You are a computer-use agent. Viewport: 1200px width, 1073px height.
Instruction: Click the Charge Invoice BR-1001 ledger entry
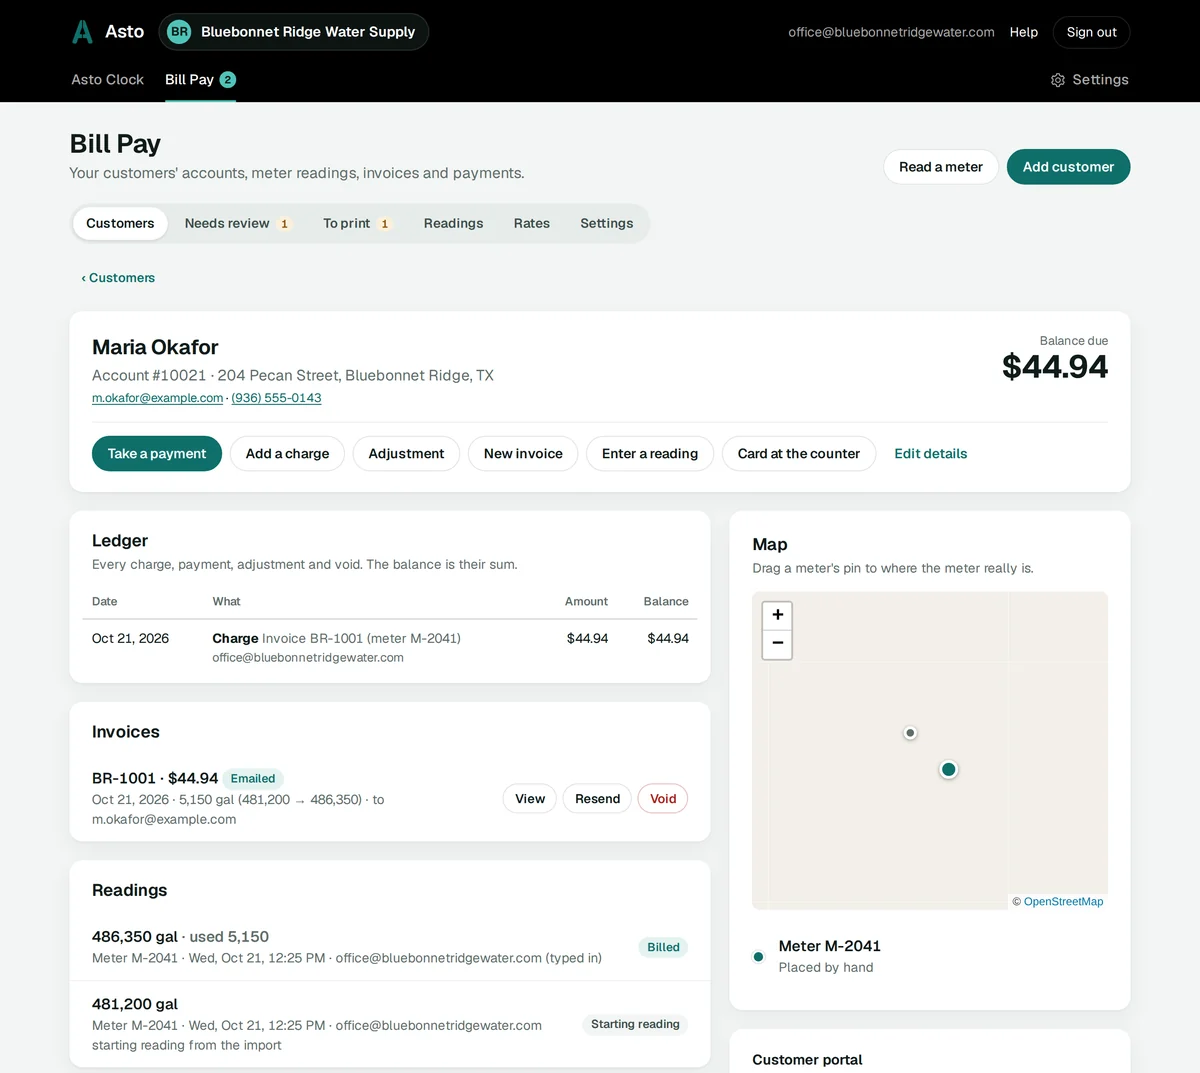click(336, 639)
